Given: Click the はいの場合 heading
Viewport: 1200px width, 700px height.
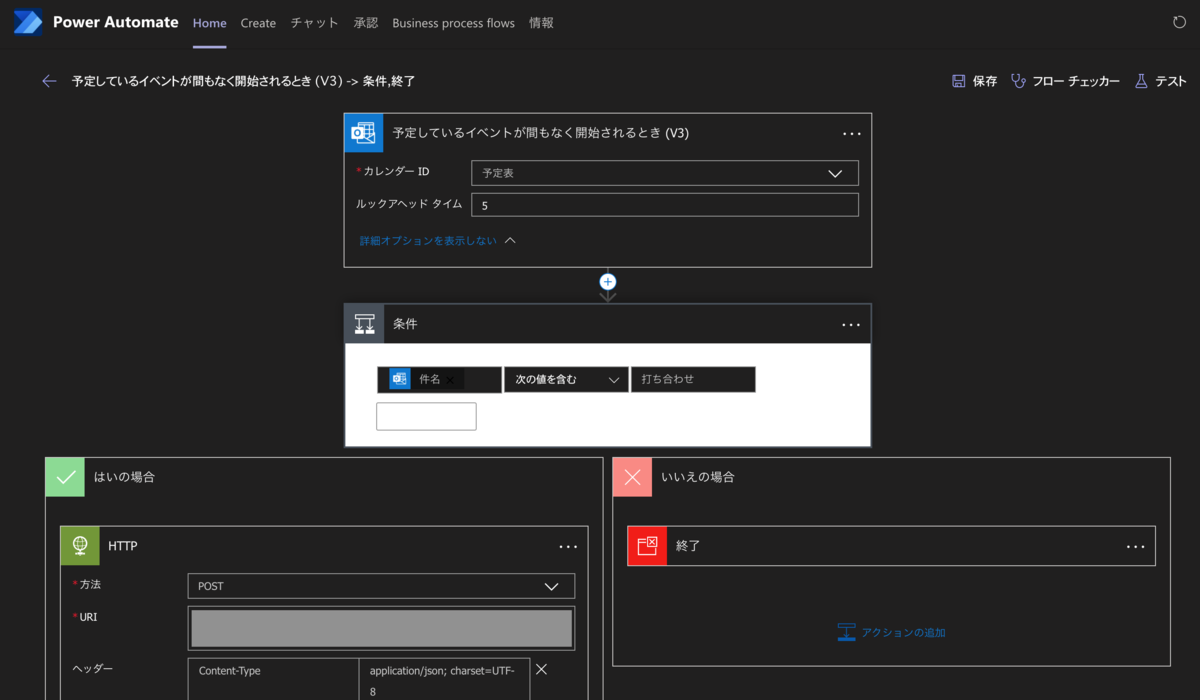Looking at the screenshot, I should 124,477.
